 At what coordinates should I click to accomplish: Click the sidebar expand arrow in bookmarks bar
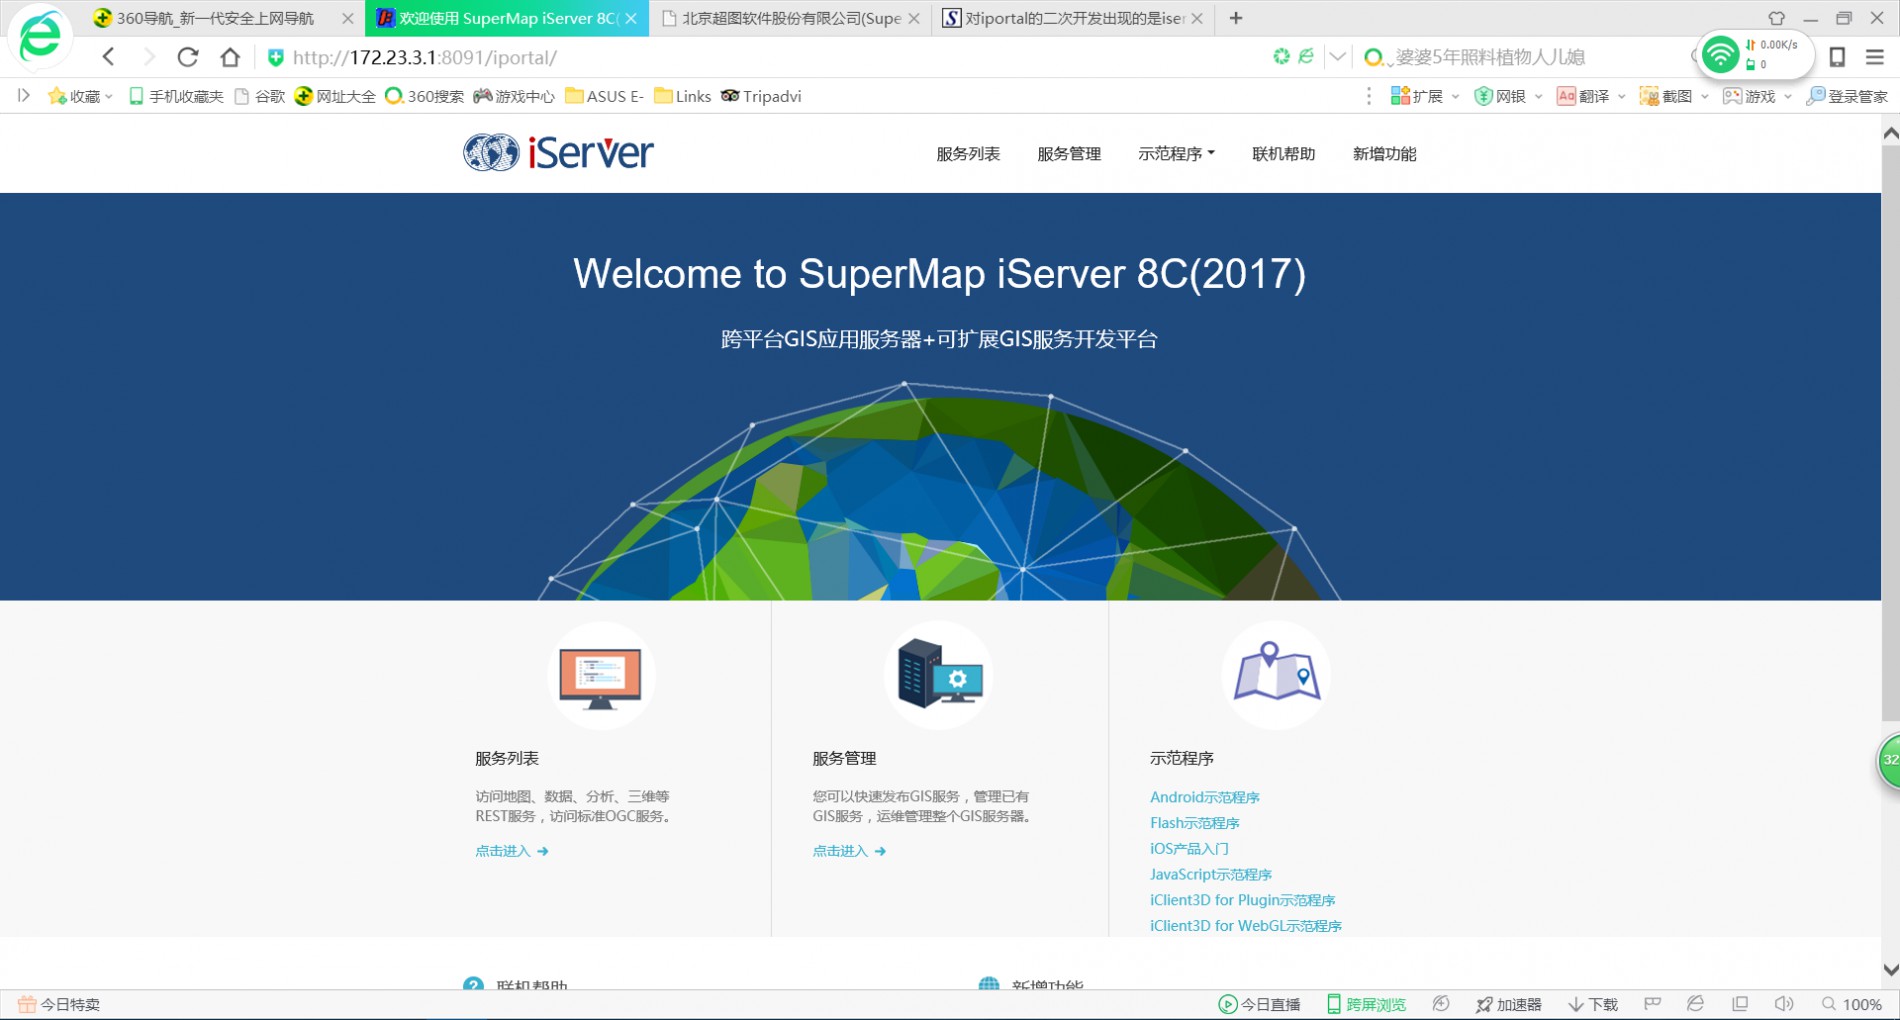[x=24, y=96]
